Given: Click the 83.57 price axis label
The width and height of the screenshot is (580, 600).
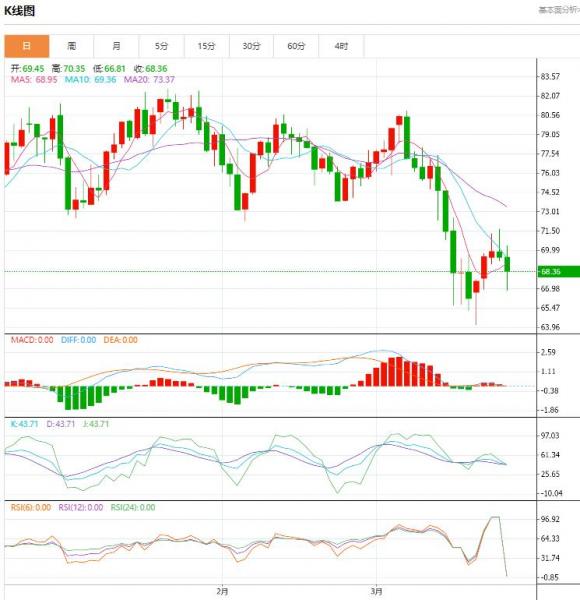Looking at the screenshot, I should coord(550,77).
